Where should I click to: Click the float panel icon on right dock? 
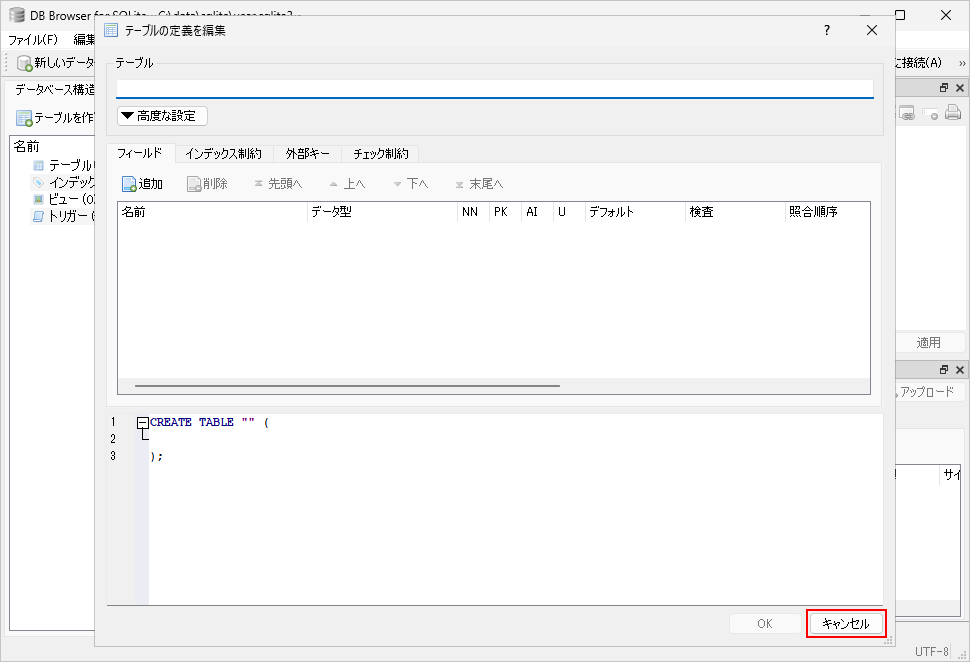943,88
